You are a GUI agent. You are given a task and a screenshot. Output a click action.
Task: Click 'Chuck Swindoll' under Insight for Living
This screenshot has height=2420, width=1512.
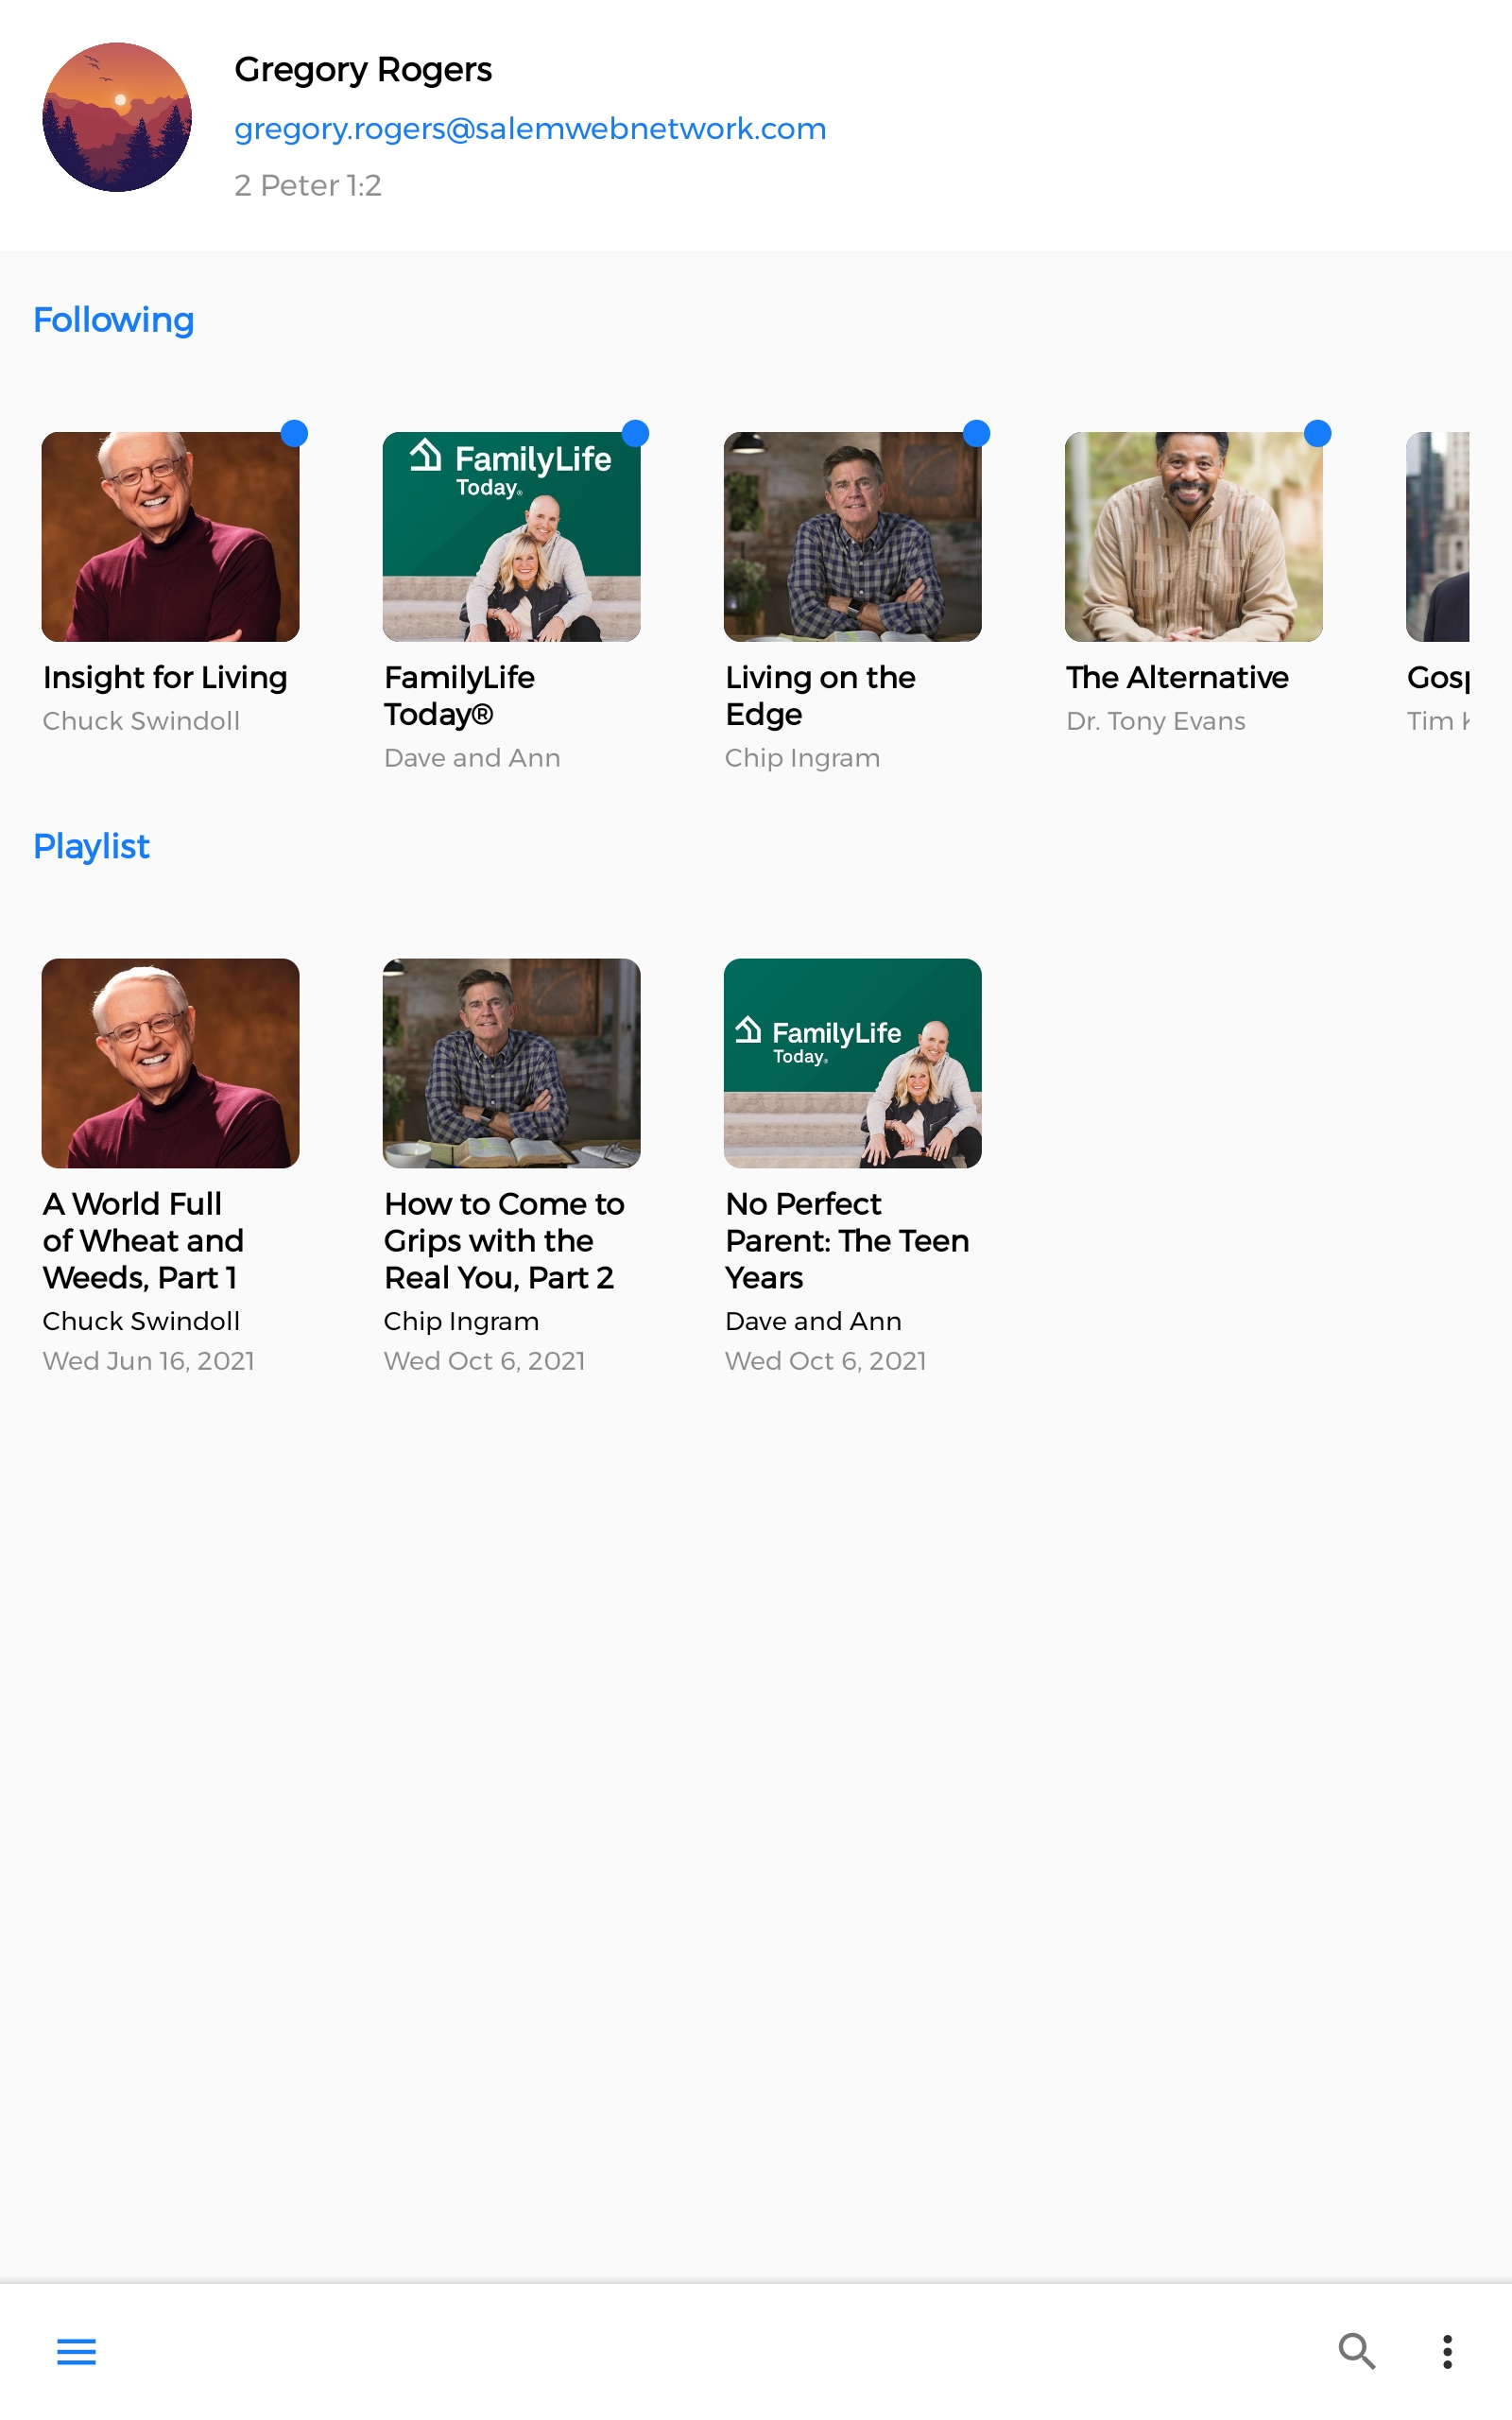tap(141, 721)
